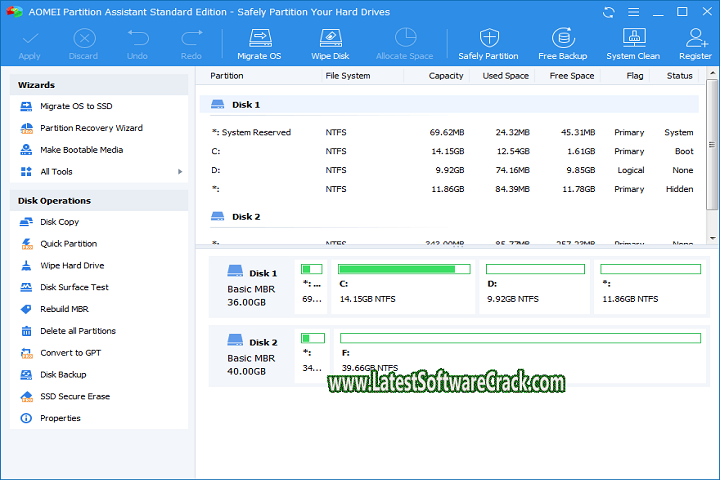Collapse the Disk Operations section header
Viewport: 720px width, 480px height.
tap(98, 201)
